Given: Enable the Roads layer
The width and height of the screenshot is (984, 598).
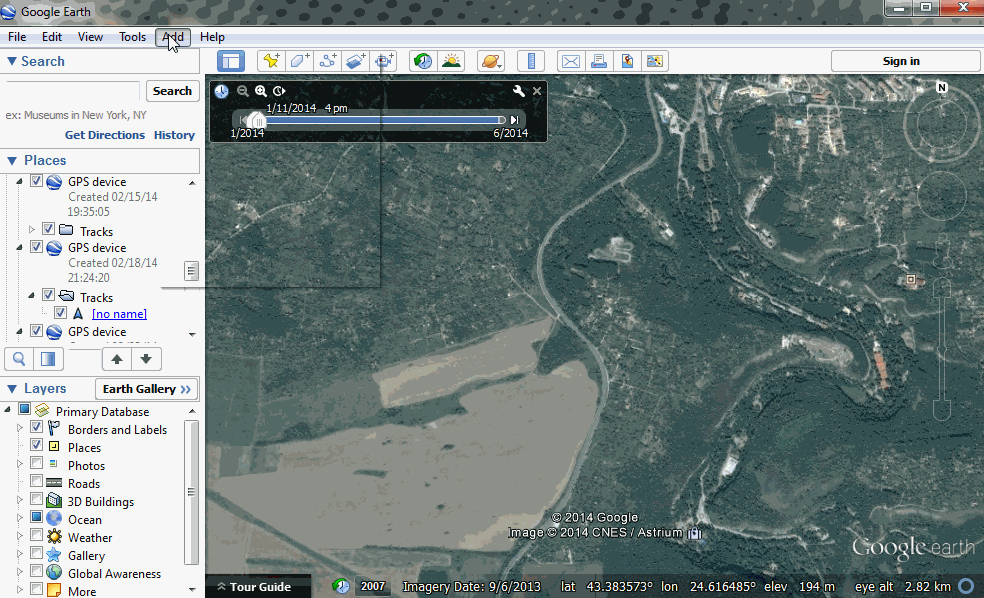Looking at the screenshot, I should (x=36, y=481).
